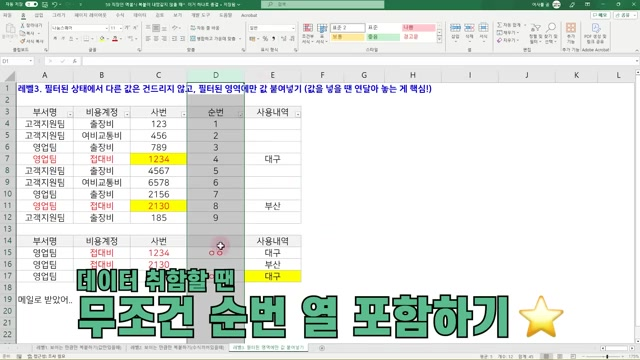This screenshot has width=640, height=360.
Task: Toggle the AutoSave switch
Action: click(x=31, y=4)
